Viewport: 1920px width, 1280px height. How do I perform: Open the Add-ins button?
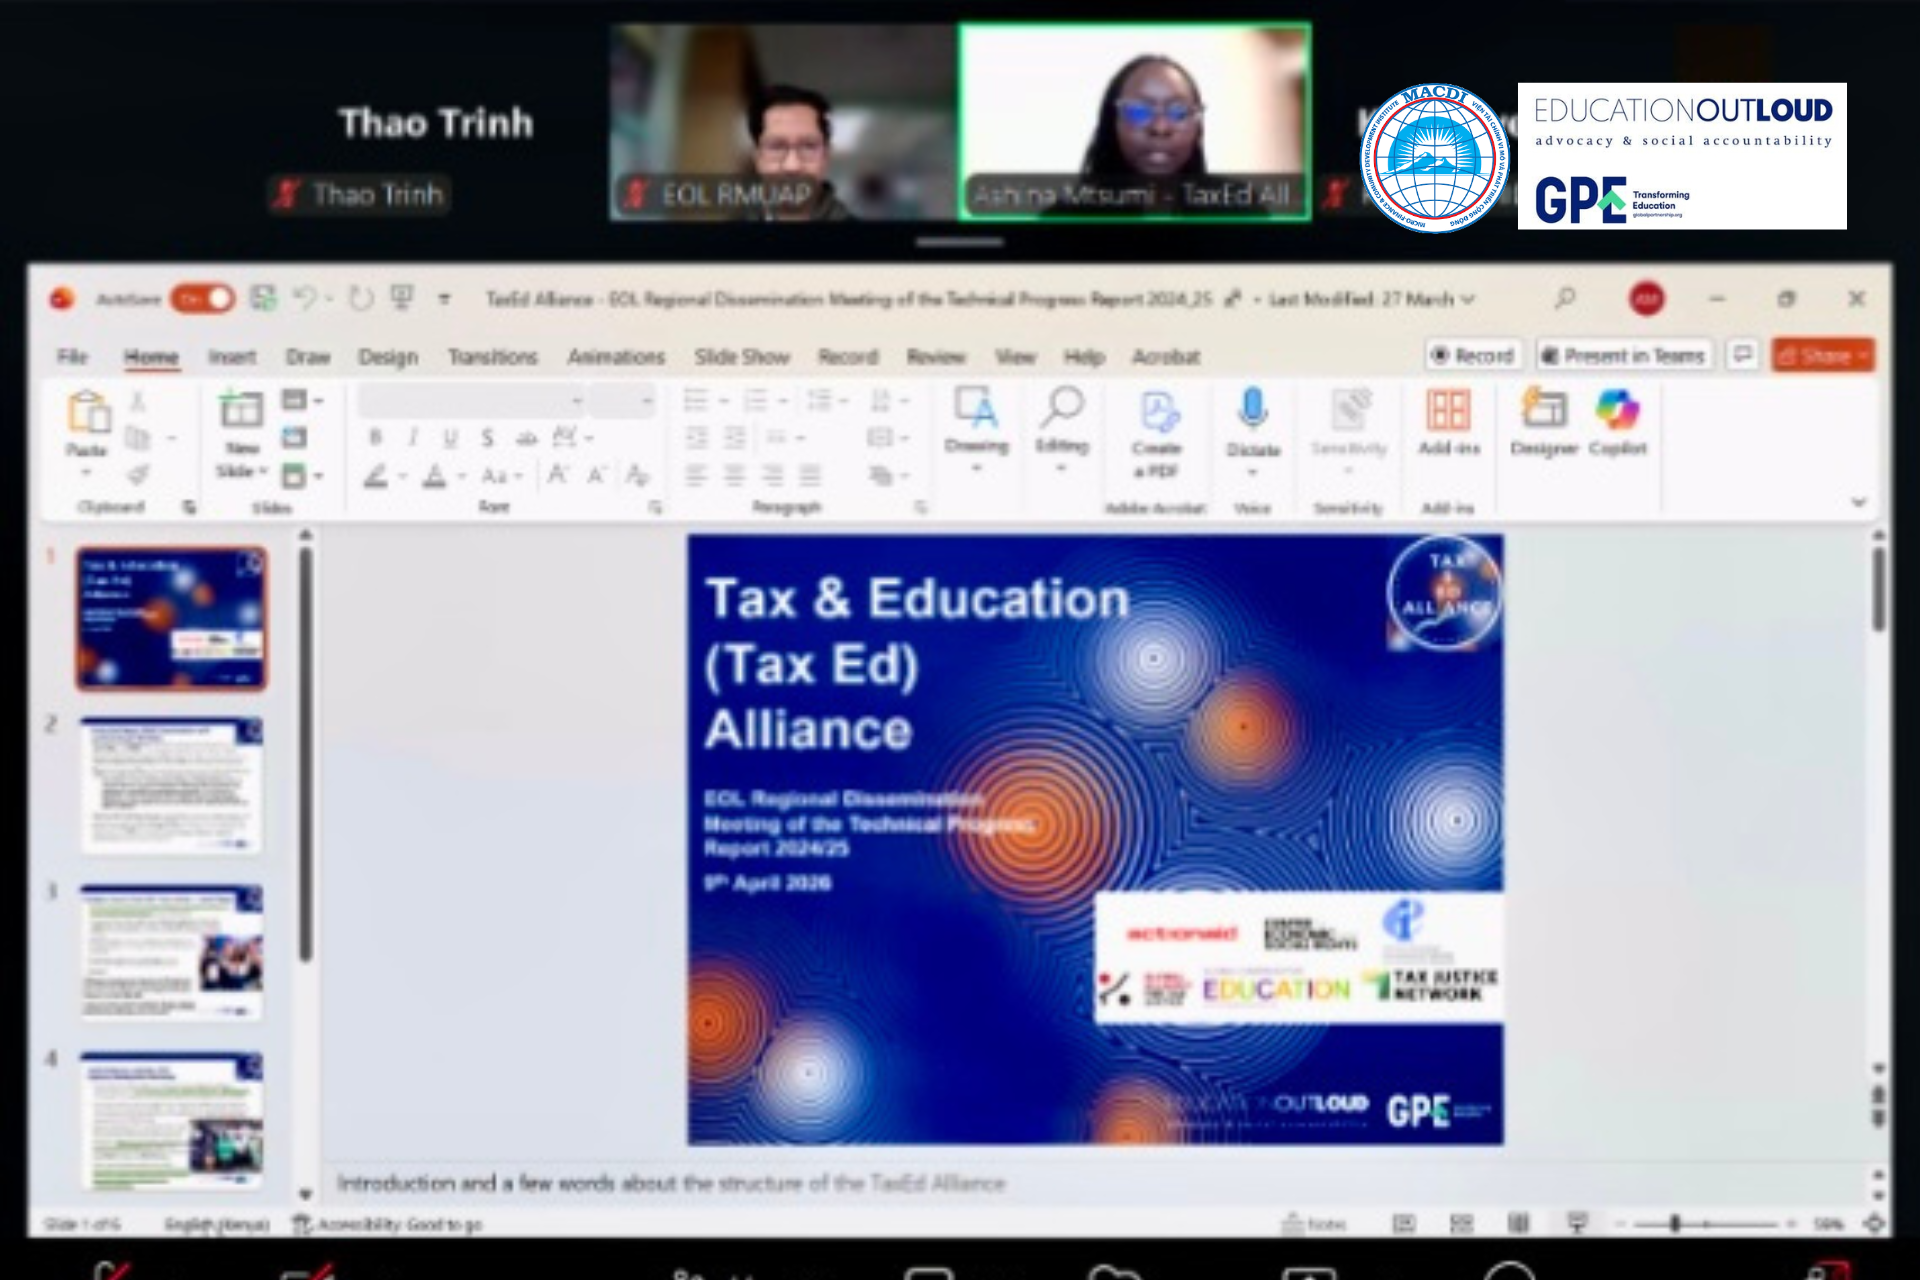[1448, 411]
